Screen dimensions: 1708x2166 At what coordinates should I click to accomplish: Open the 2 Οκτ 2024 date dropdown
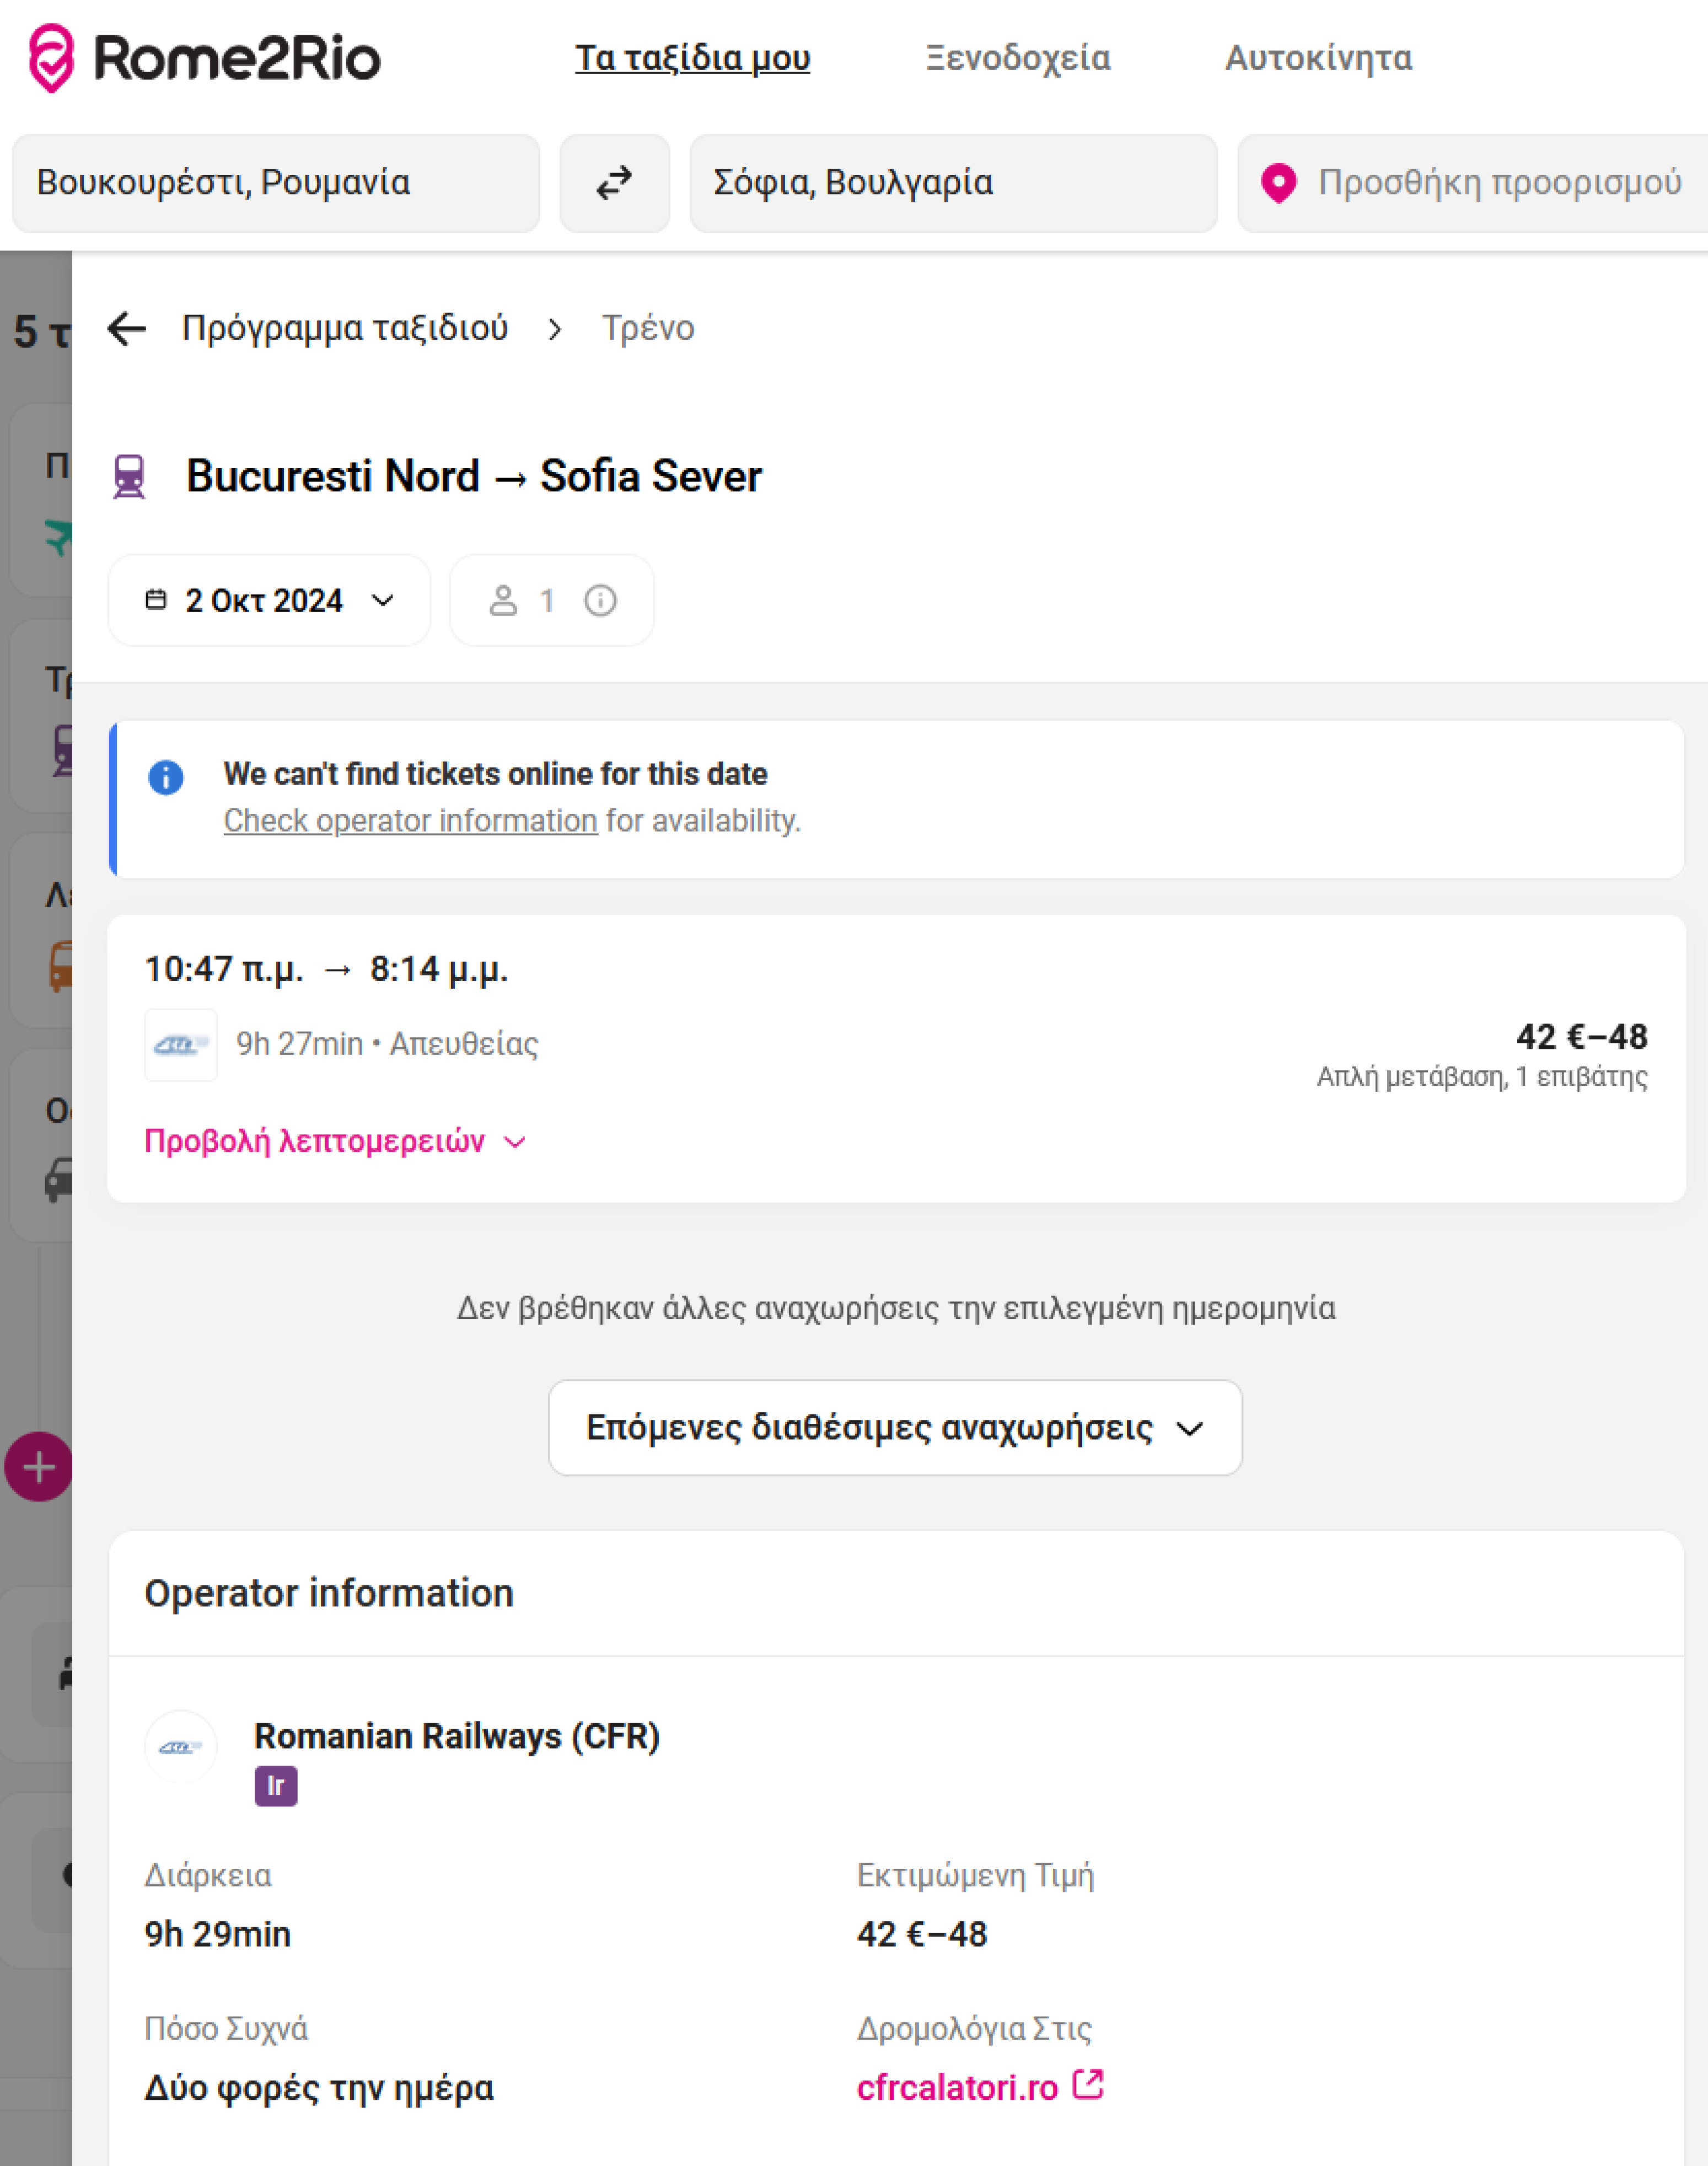pyautogui.click(x=269, y=600)
